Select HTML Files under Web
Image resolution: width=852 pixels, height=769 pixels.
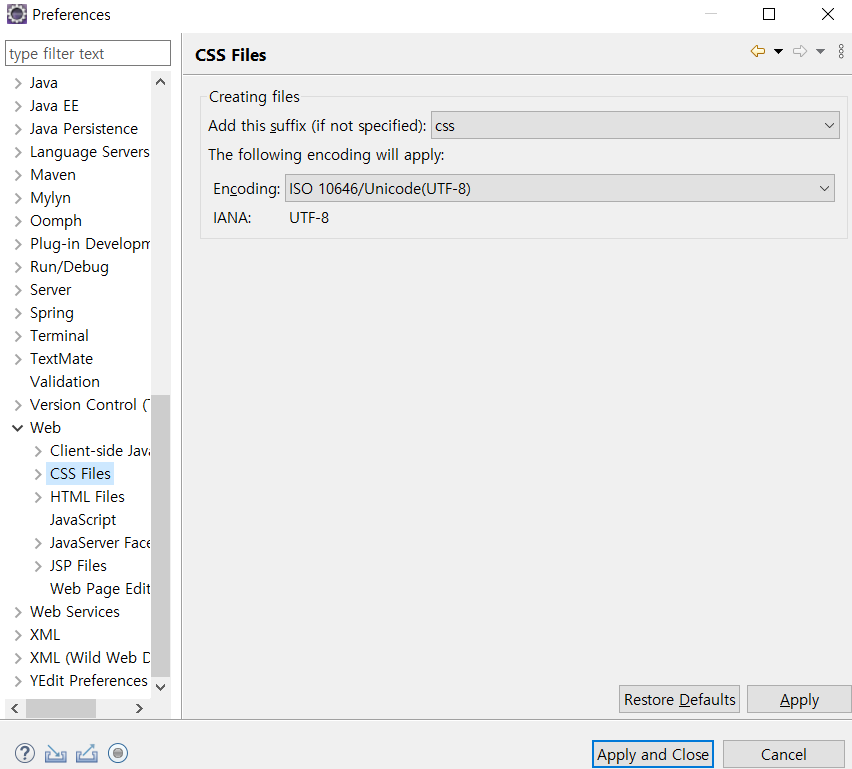pyautogui.click(x=87, y=497)
